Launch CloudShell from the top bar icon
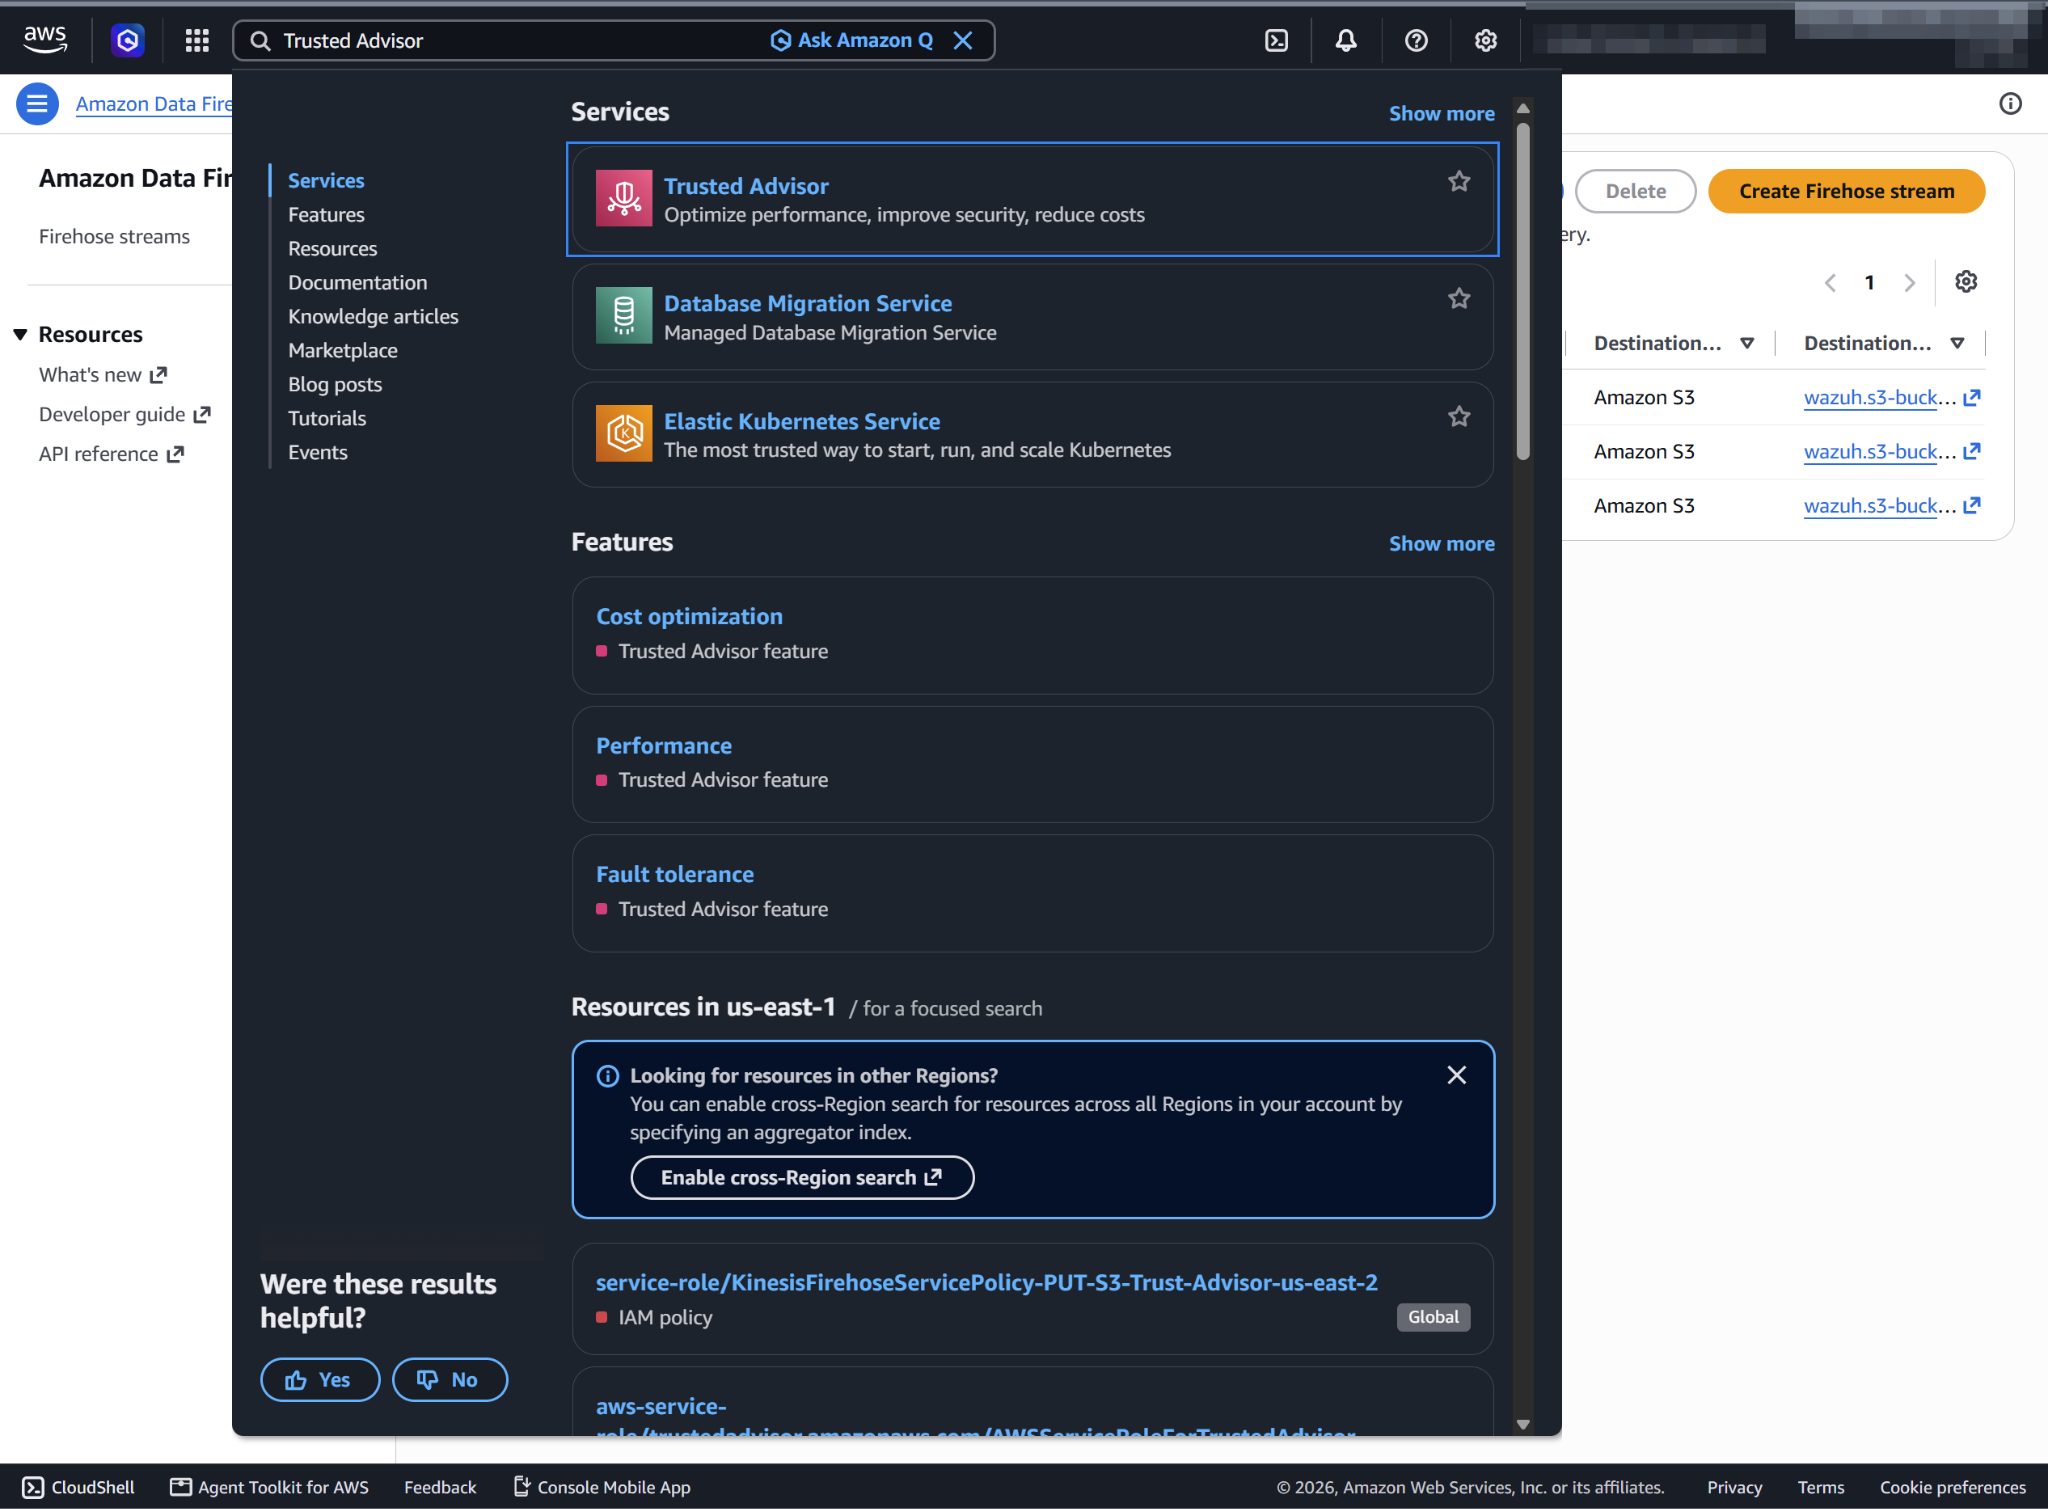 [x=1276, y=40]
